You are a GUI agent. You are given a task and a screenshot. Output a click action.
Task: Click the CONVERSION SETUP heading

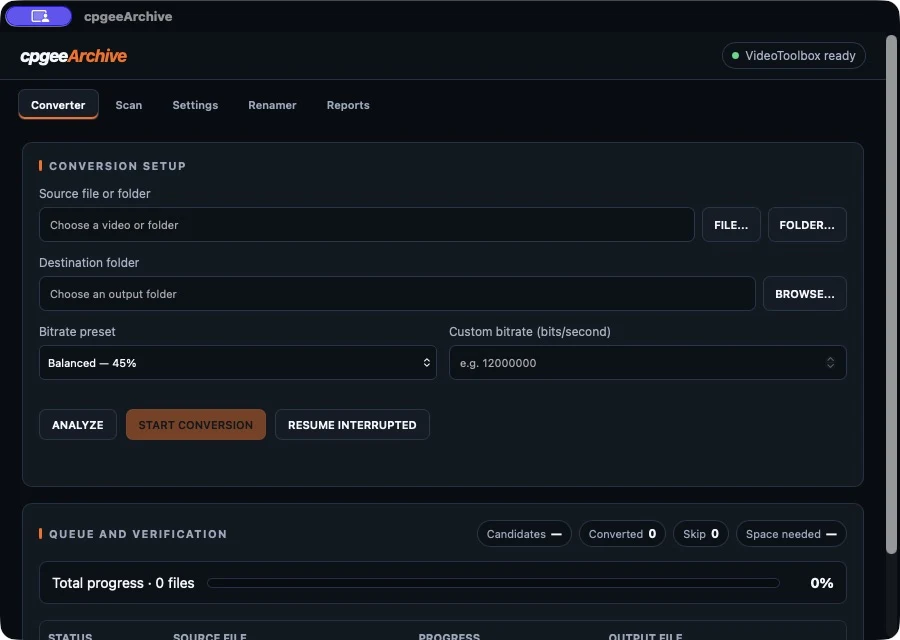point(117,166)
